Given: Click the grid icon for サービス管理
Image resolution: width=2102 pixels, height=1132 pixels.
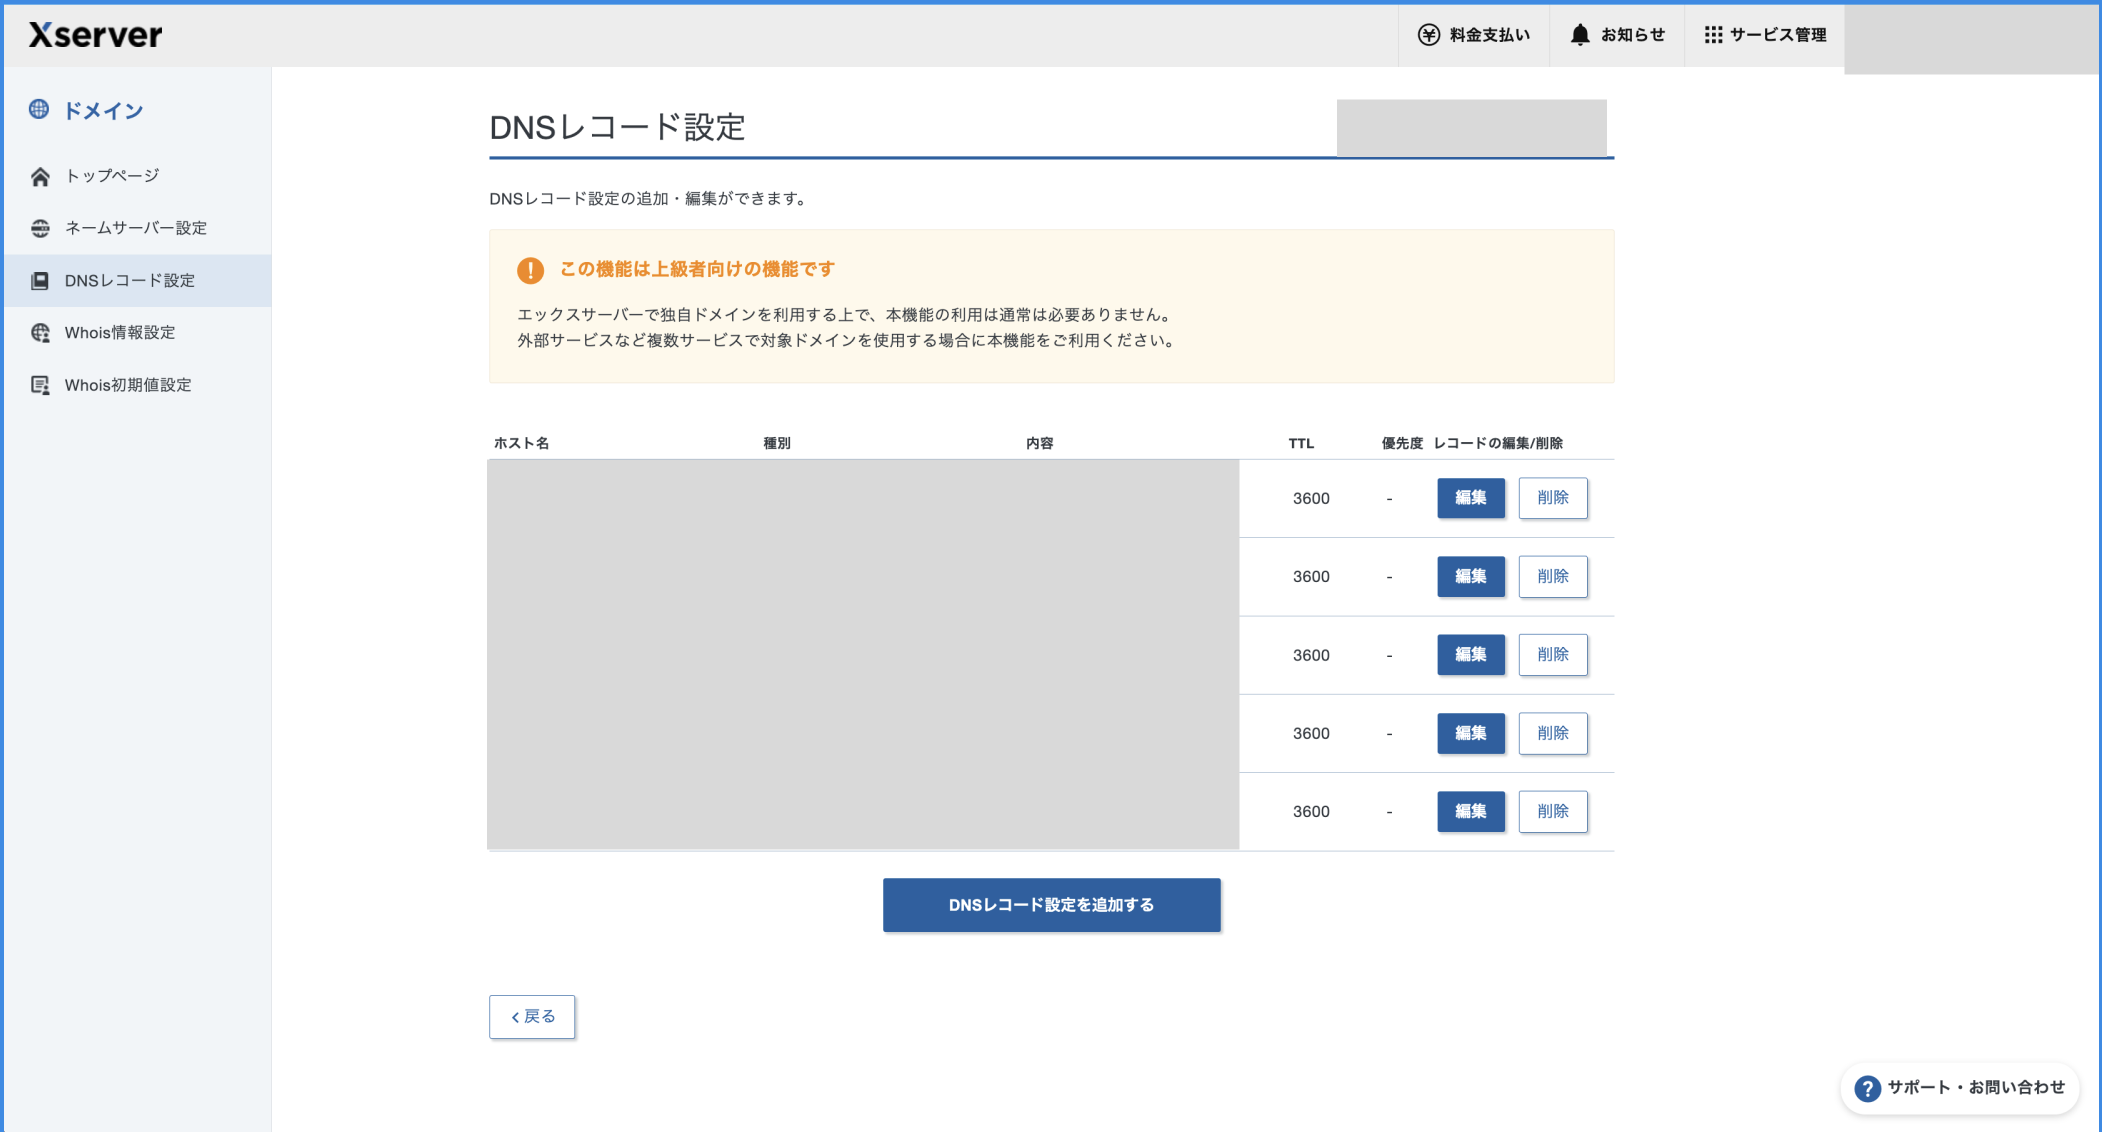Looking at the screenshot, I should 1712,34.
